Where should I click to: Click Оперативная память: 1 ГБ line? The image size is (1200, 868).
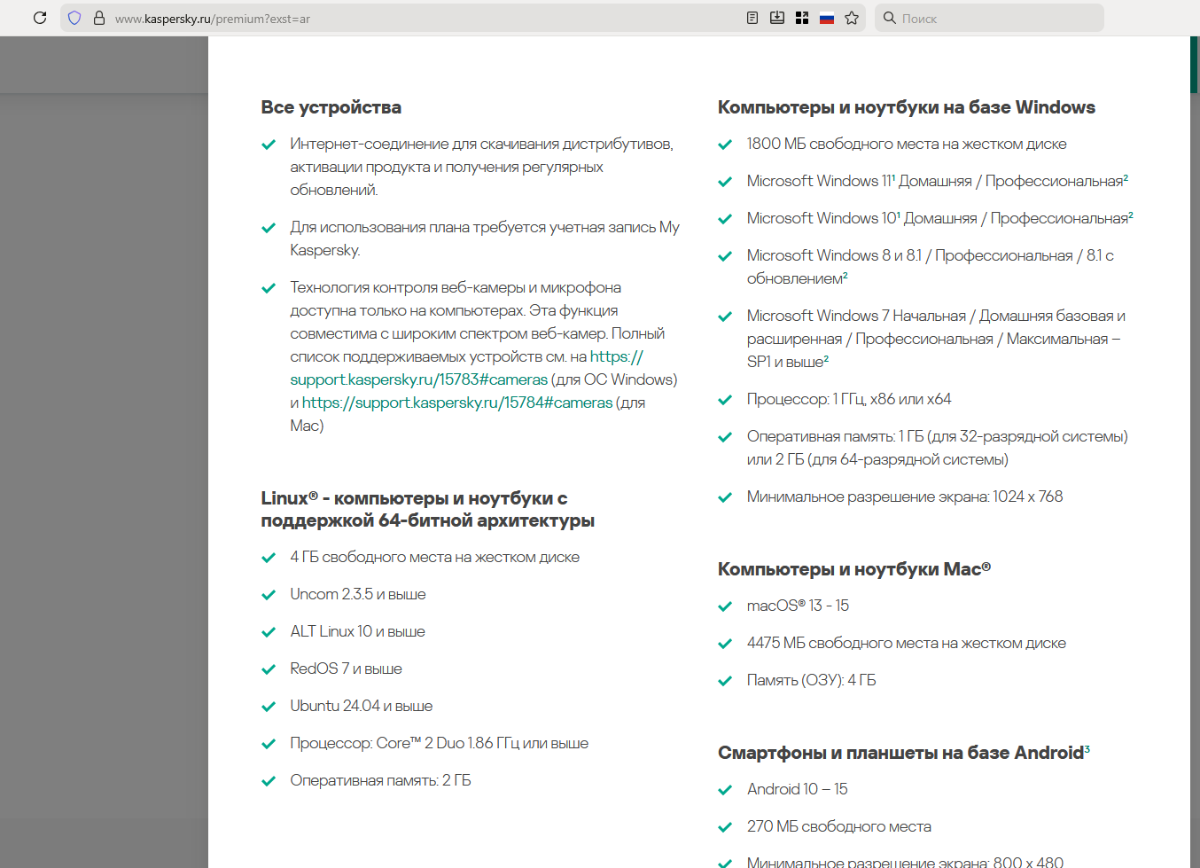[x=937, y=448]
